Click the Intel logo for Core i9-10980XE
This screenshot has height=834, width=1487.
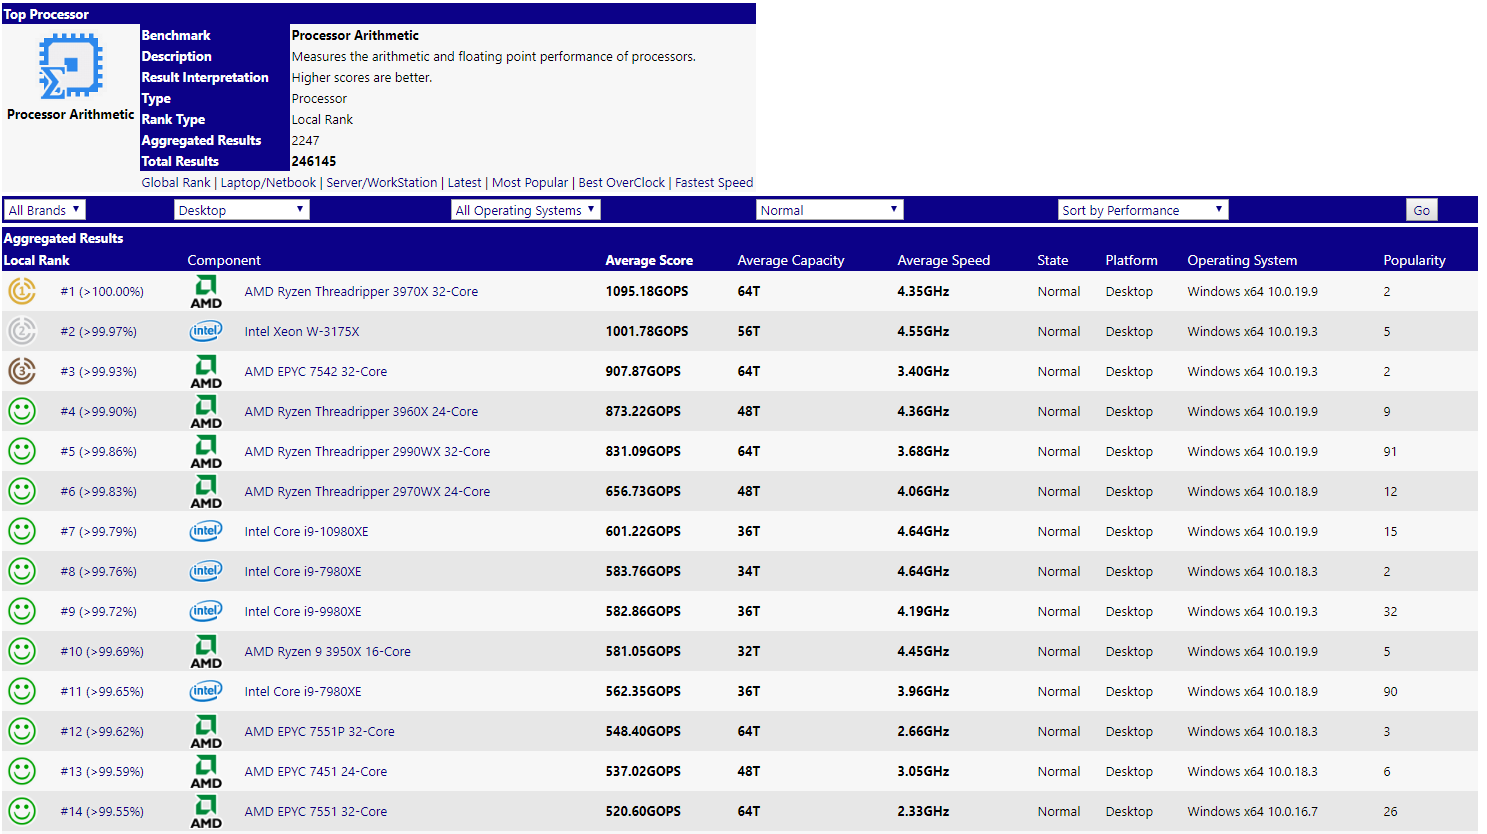[x=206, y=531]
